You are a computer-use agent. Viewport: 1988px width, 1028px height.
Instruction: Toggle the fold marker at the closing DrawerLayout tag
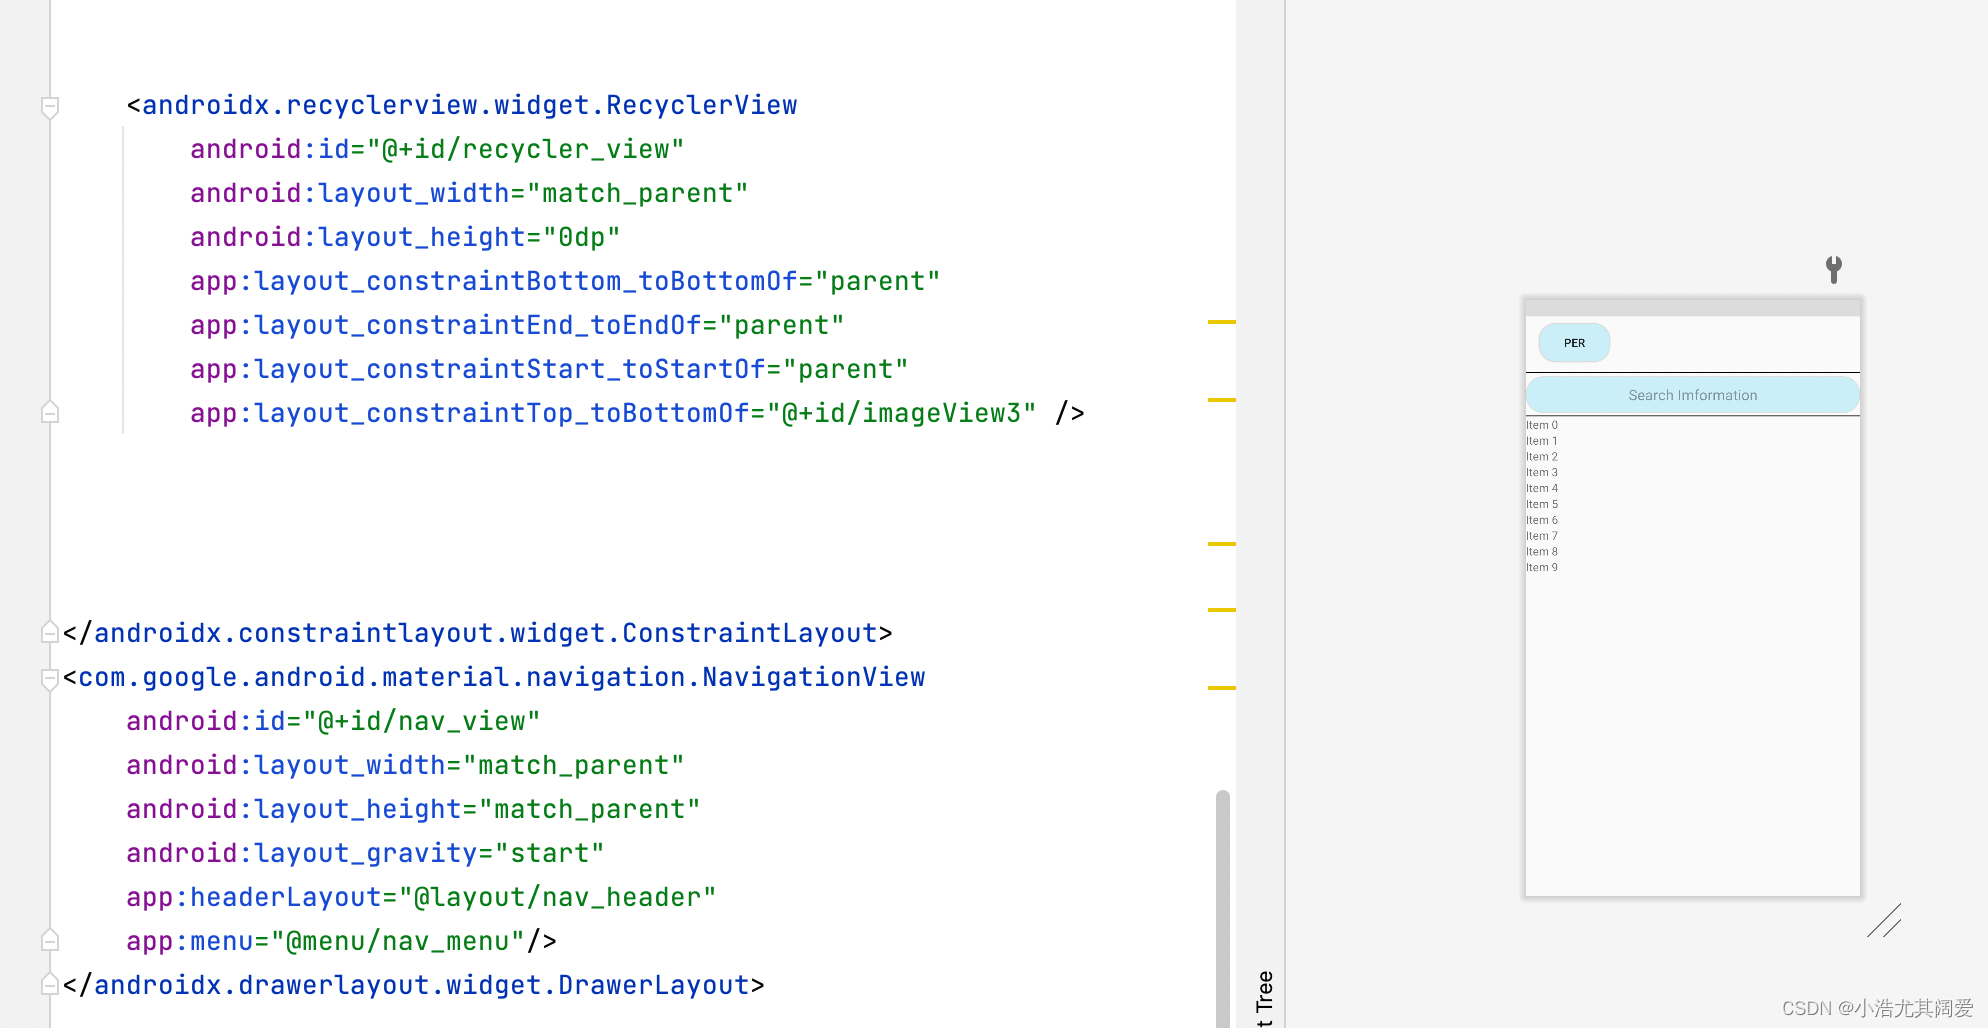(x=50, y=984)
